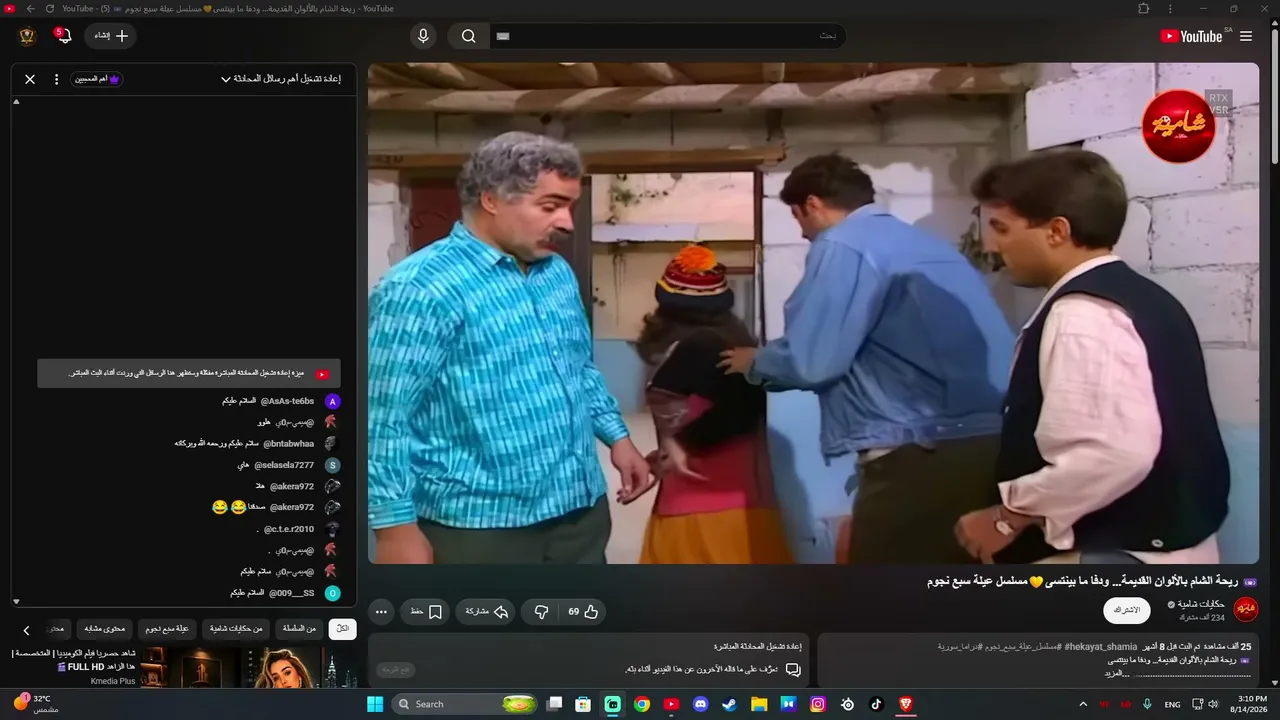The width and height of the screenshot is (1280, 720).
Task: Open the حكايات شامية channel avatar
Action: tap(1246, 610)
